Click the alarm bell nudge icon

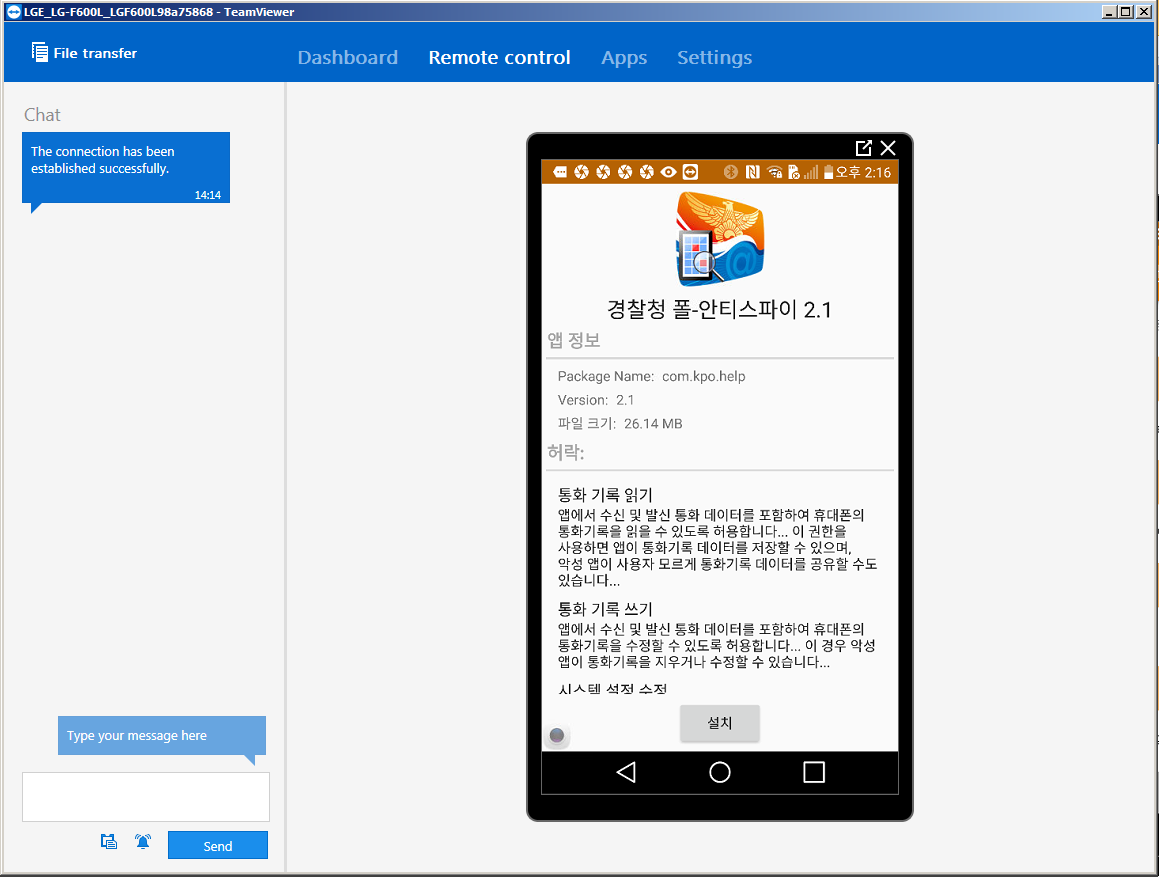tap(143, 842)
